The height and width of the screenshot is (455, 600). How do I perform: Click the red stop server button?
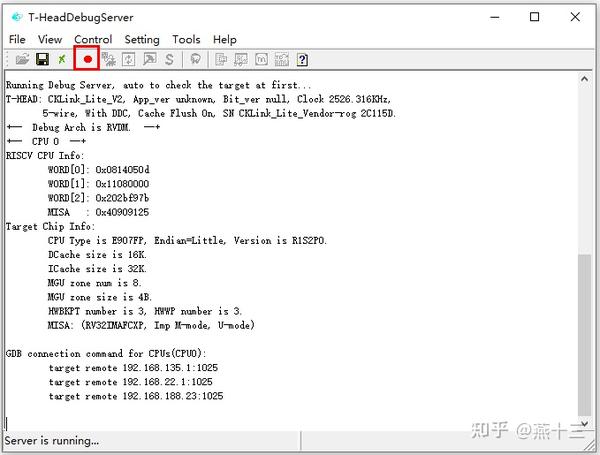(x=88, y=59)
